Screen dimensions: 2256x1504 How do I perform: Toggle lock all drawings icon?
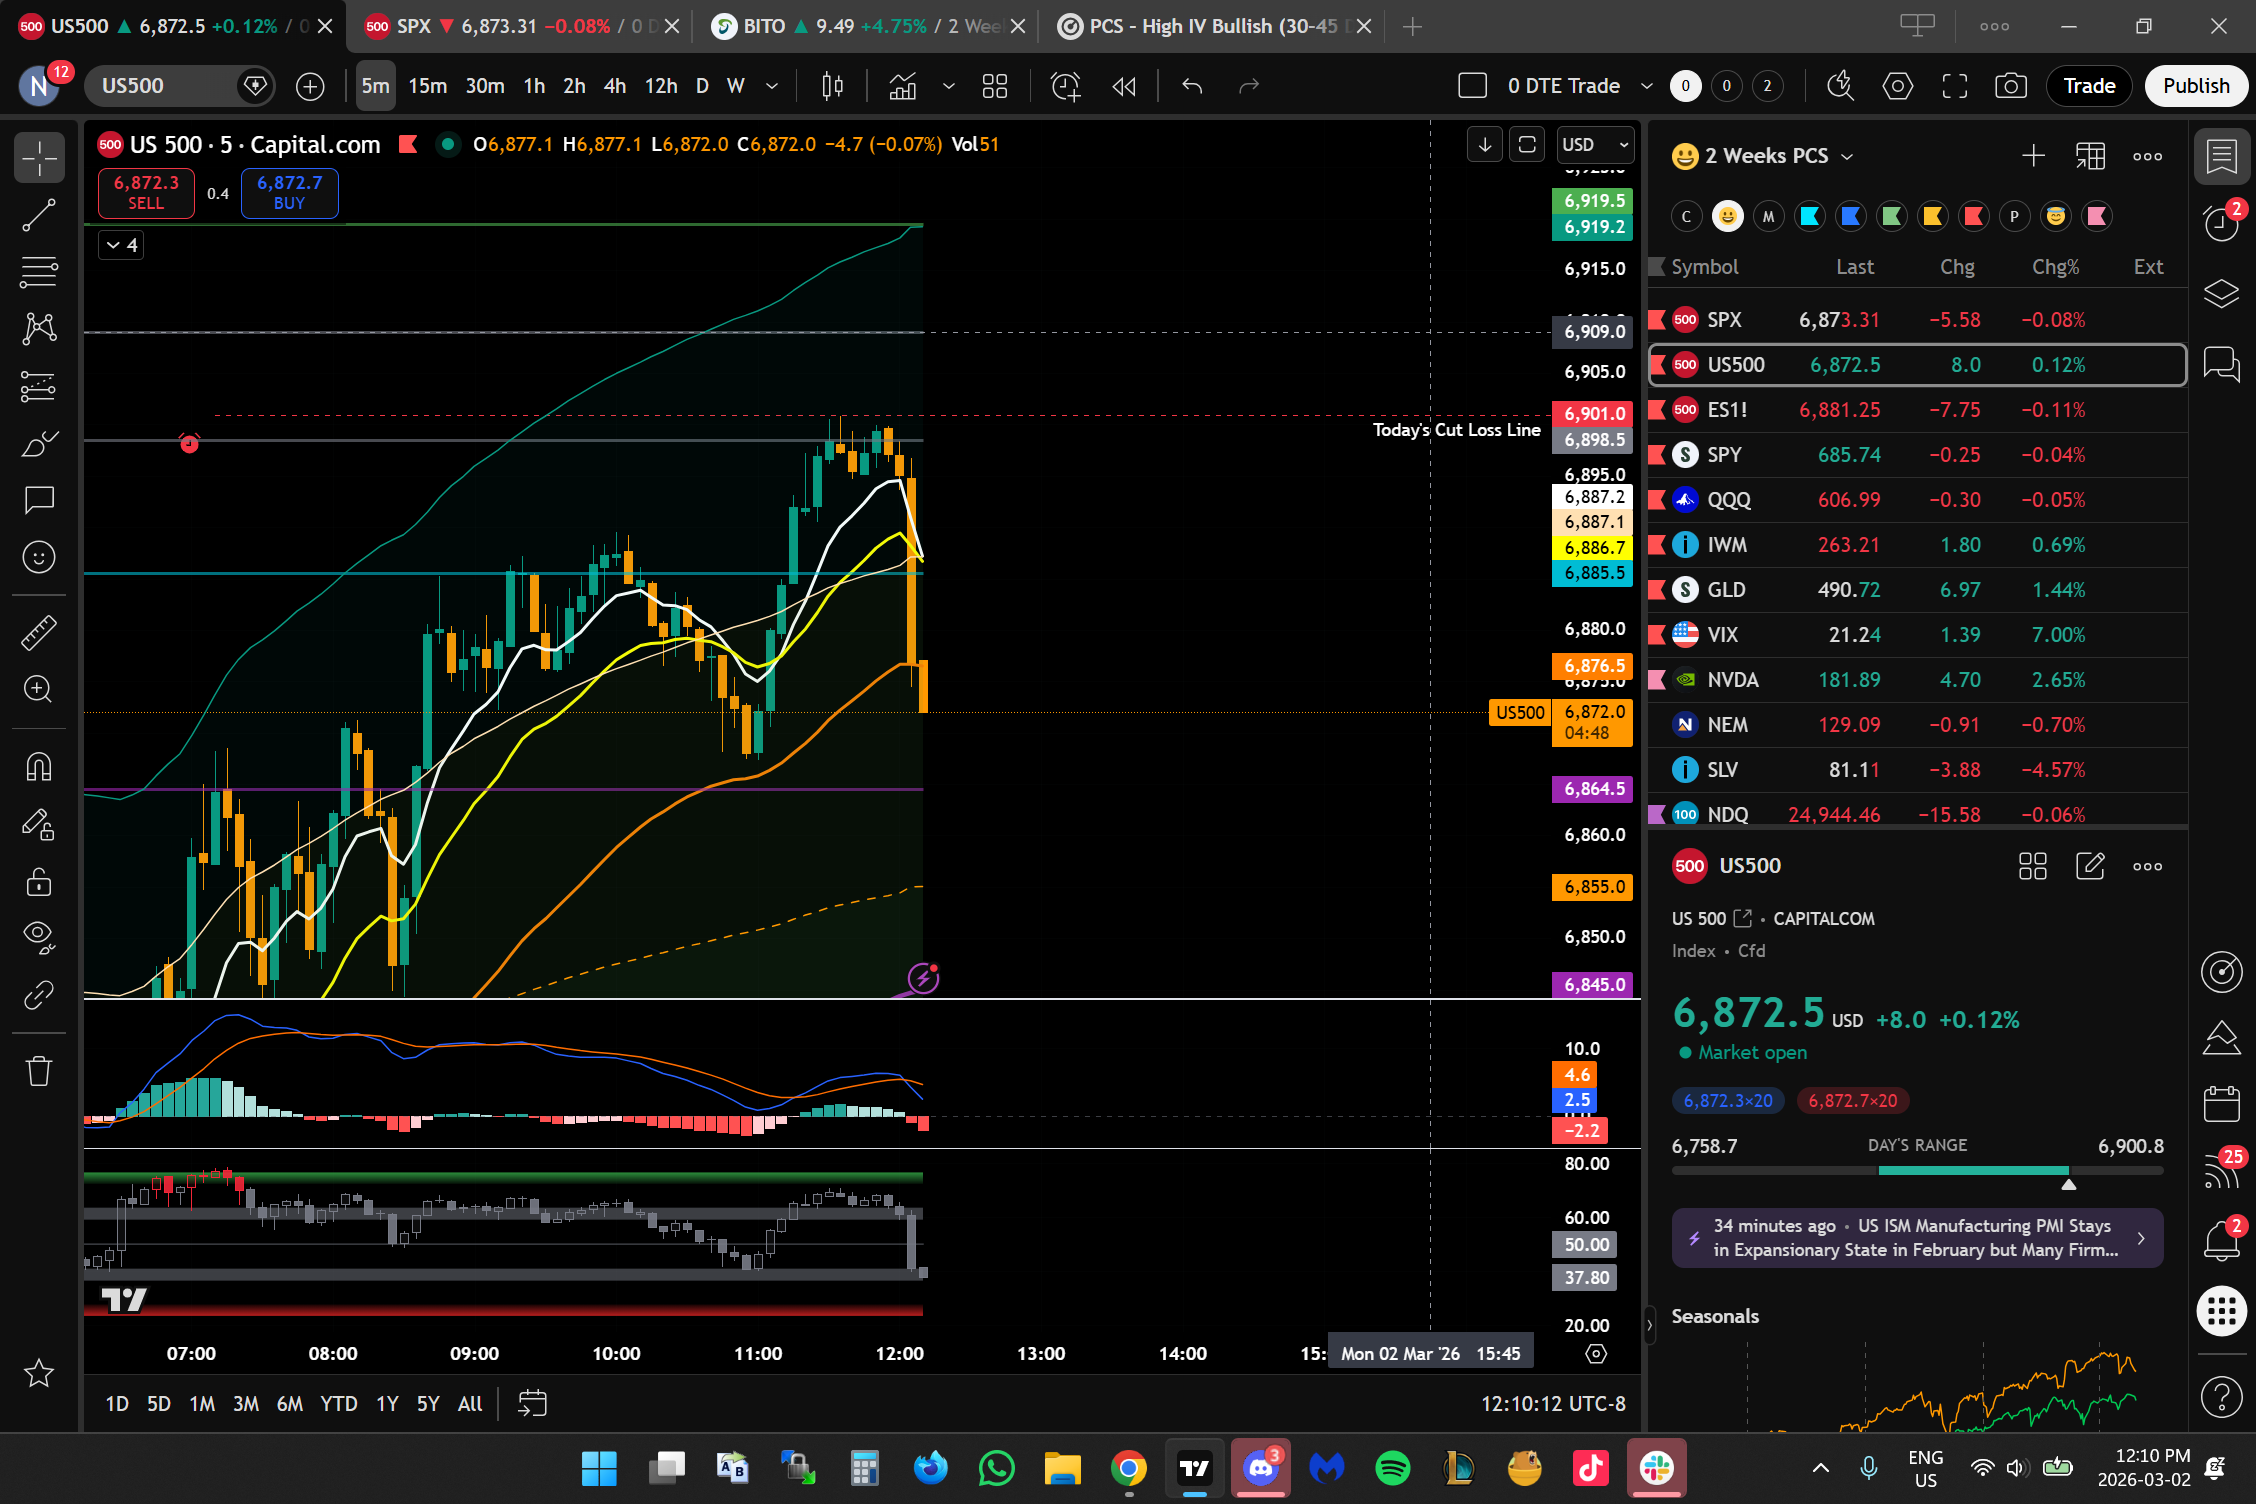(x=39, y=882)
